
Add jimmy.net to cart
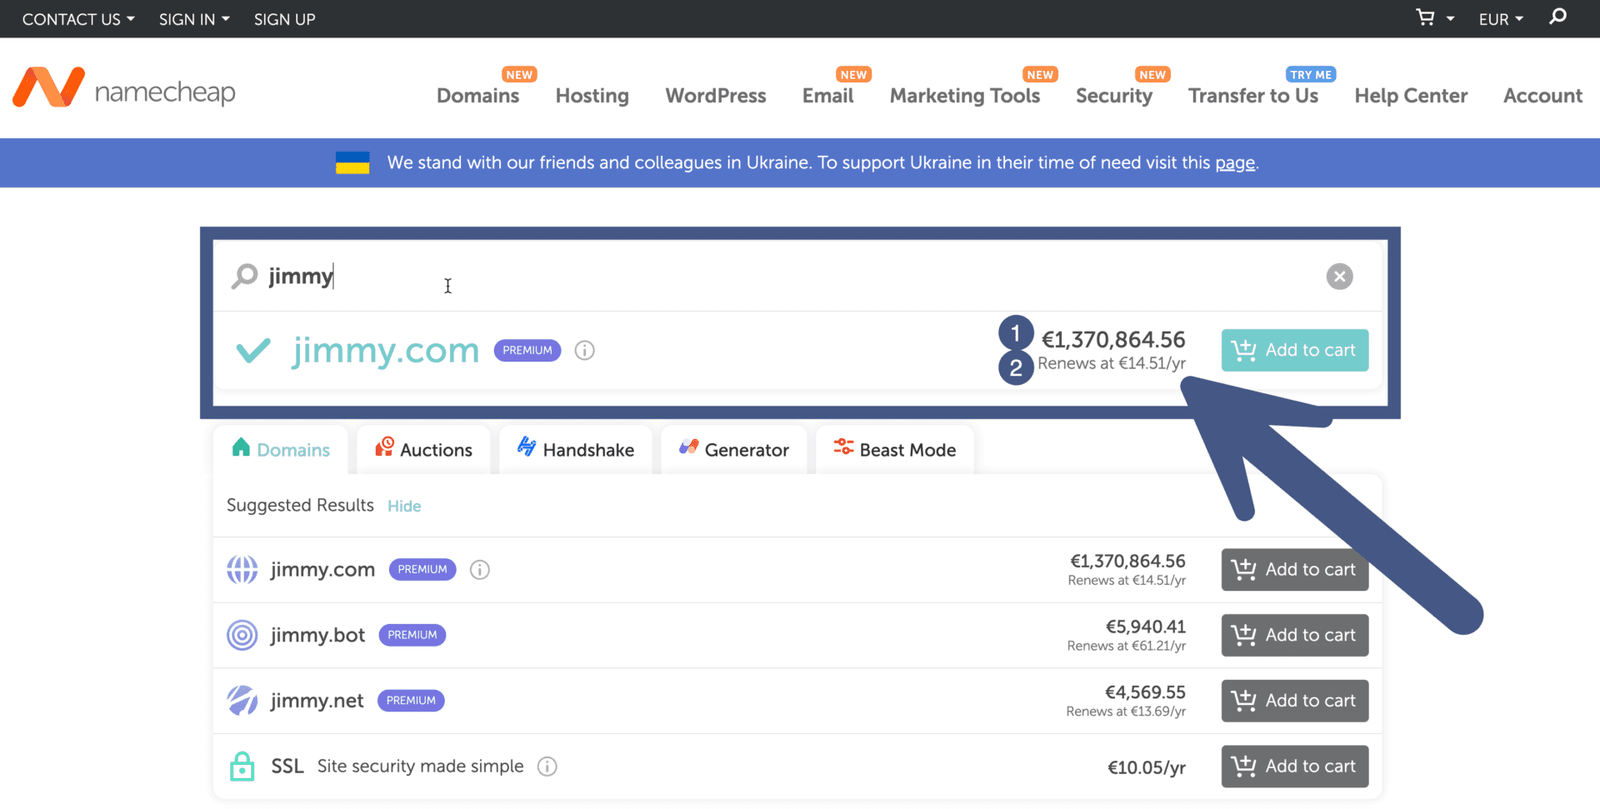[1295, 701]
